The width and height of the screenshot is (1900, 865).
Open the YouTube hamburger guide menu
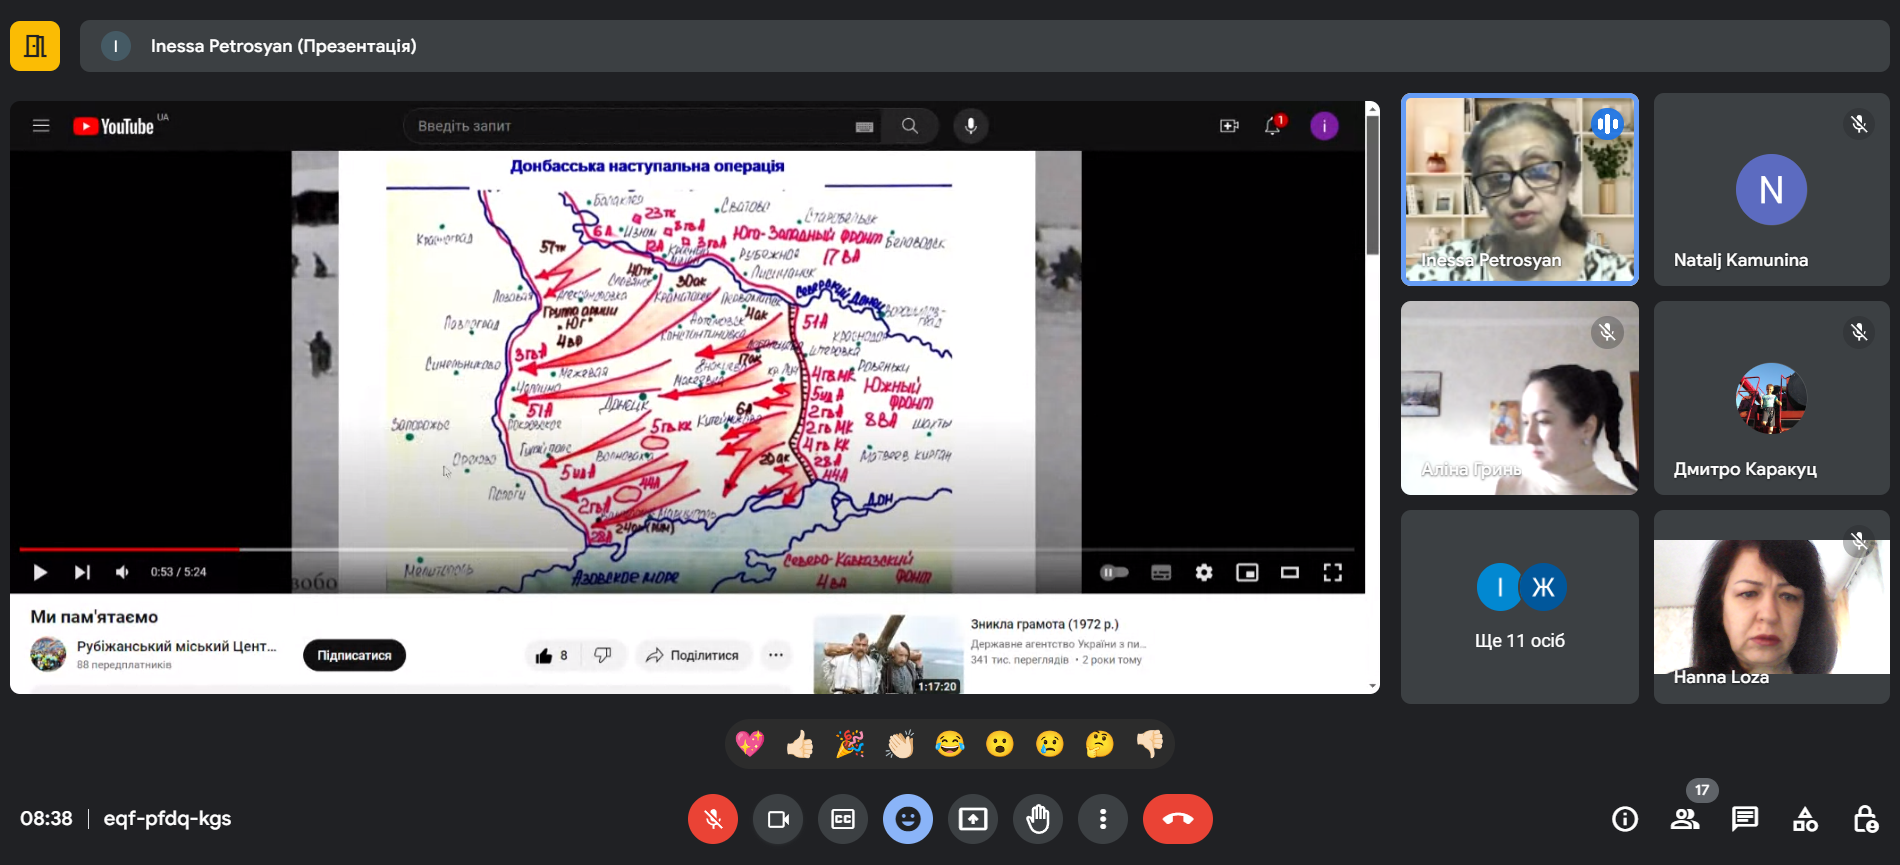point(41,126)
